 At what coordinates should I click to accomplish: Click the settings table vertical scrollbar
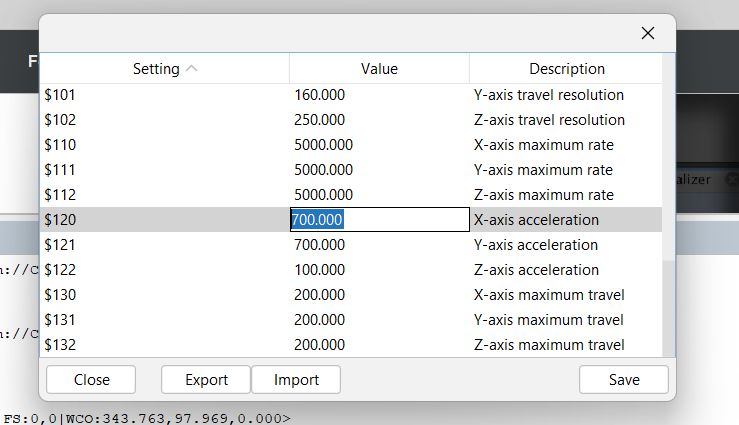tap(668, 205)
